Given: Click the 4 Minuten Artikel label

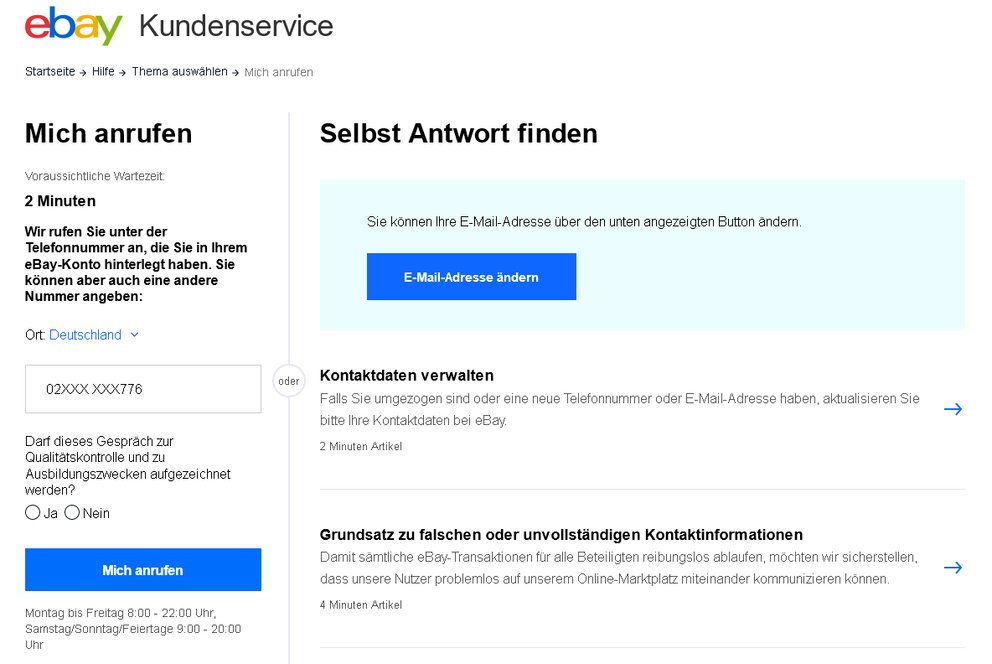Looking at the screenshot, I should coord(360,604).
